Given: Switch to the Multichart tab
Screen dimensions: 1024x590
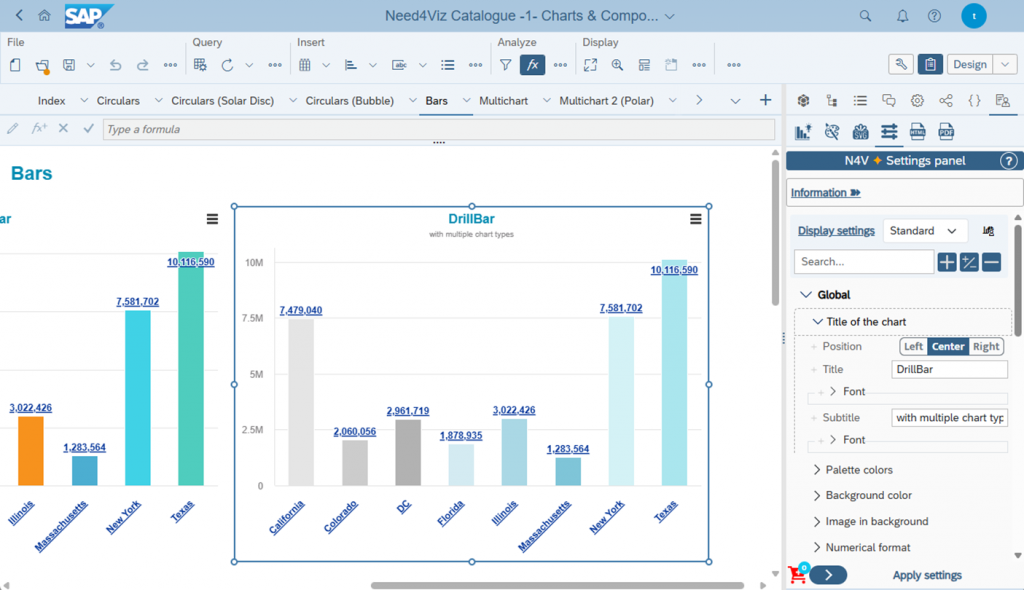Looking at the screenshot, I should point(503,101).
